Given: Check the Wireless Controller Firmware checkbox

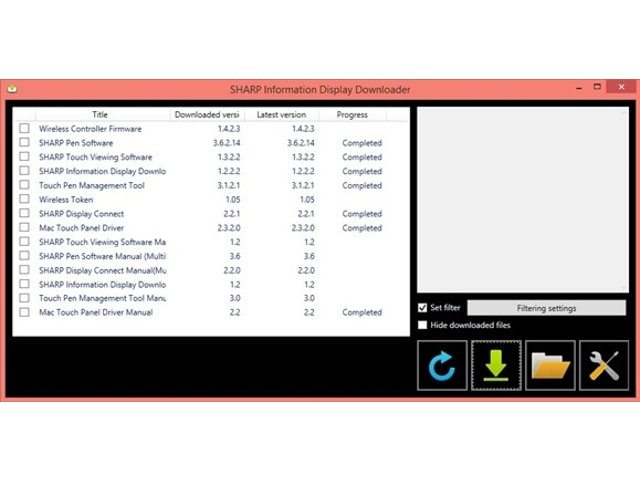Looking at the screenshot, I should coord(24,128).
